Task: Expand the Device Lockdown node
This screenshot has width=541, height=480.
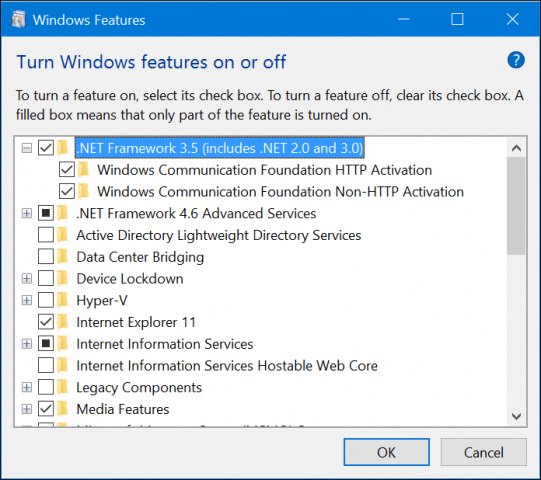Action: coord(27,278)
